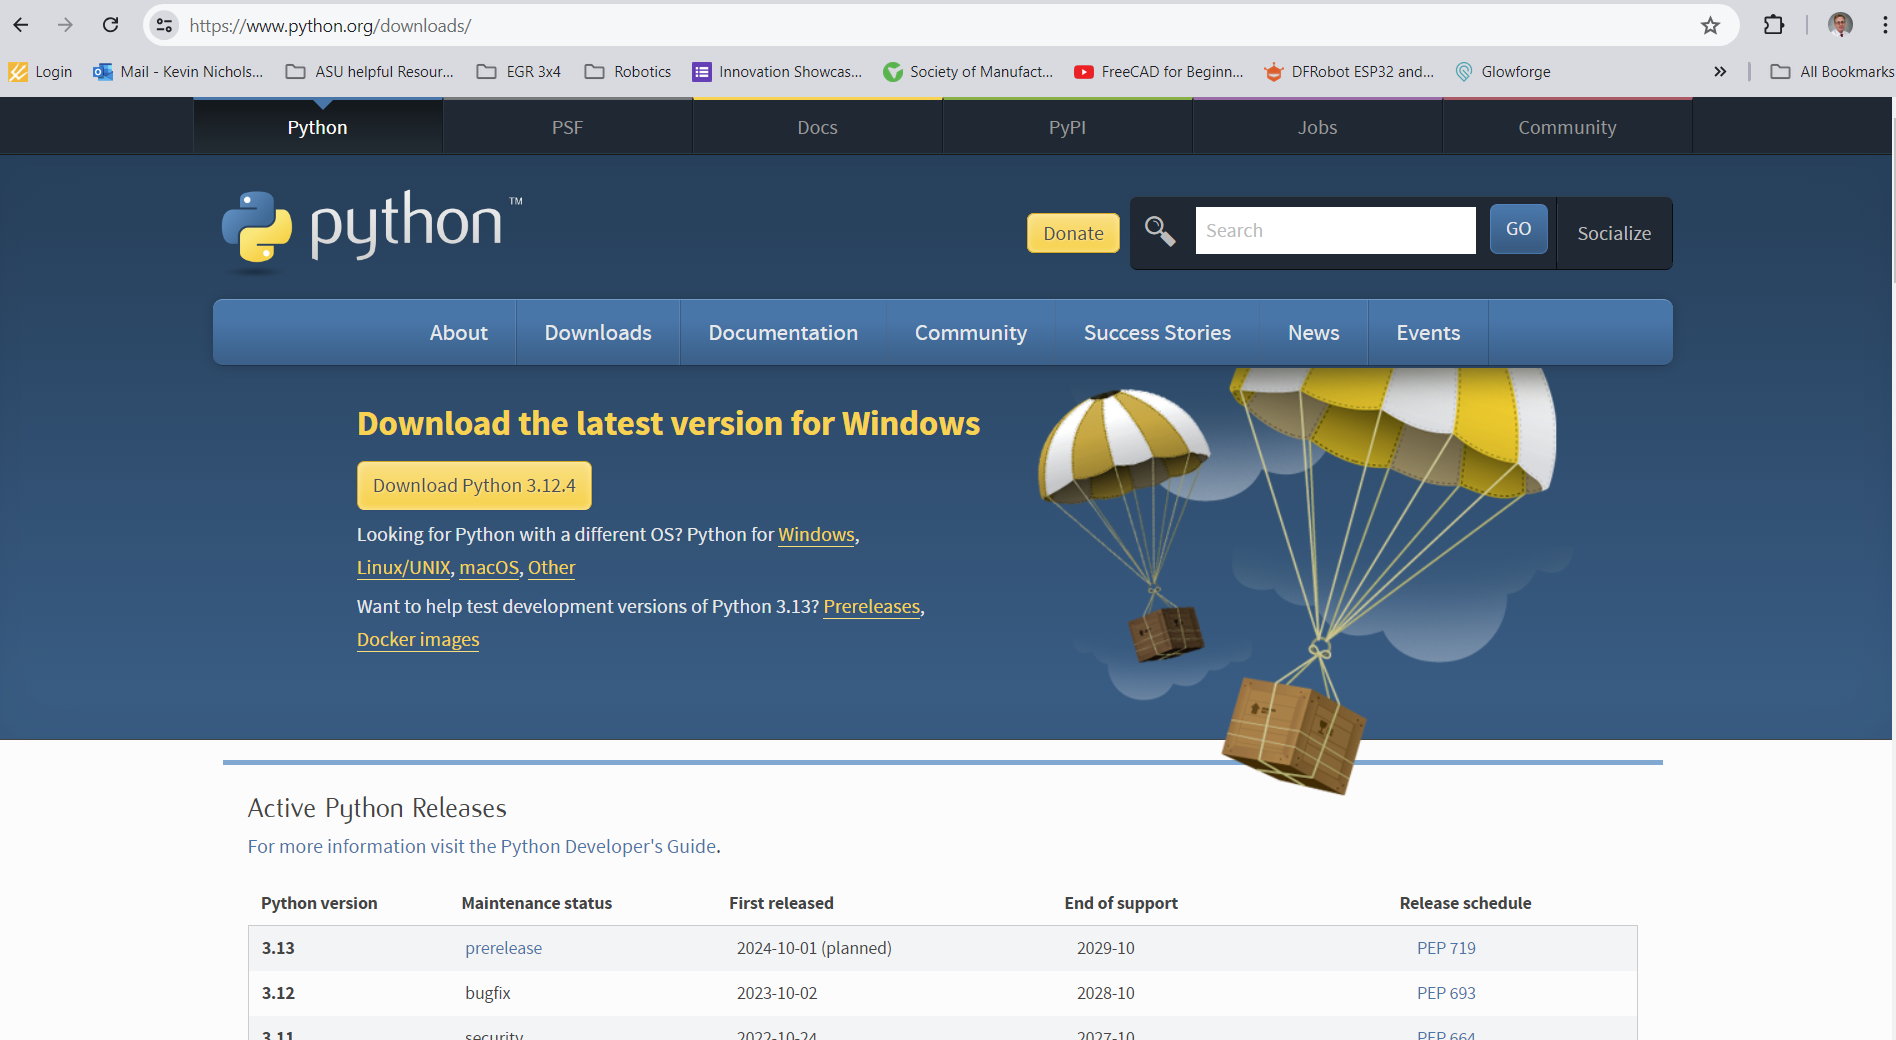
Task: Switch to the PSF top tab
Action: click(567, 127)
